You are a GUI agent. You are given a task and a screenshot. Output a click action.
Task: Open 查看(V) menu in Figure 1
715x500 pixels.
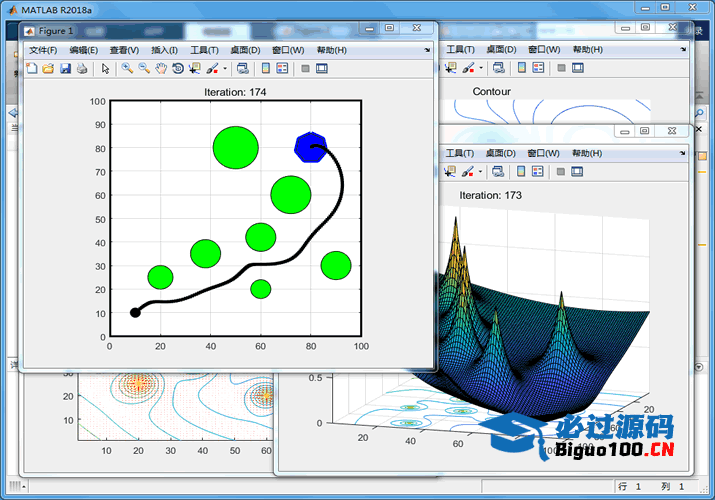(x=124, y=50)
